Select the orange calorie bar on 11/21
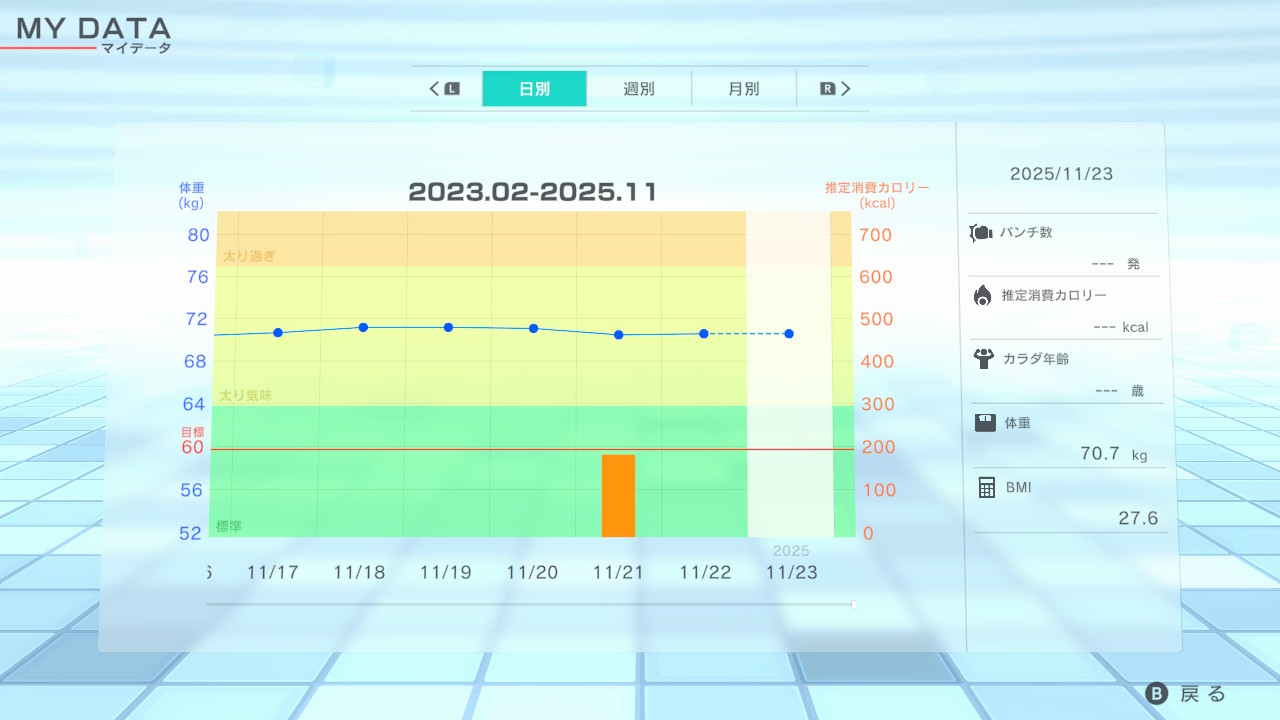The width and height of the screenshot is (1280, 720). (x=618, y=496)
